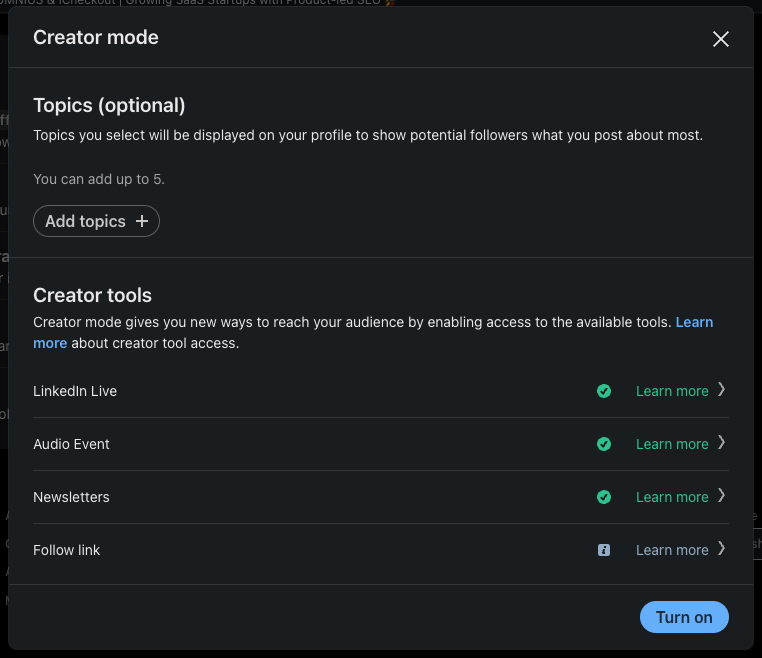Click the 'You can add up to 5.' text
Image resolution: width=762 pixels, height=658 pixels.
pos(99,179)
